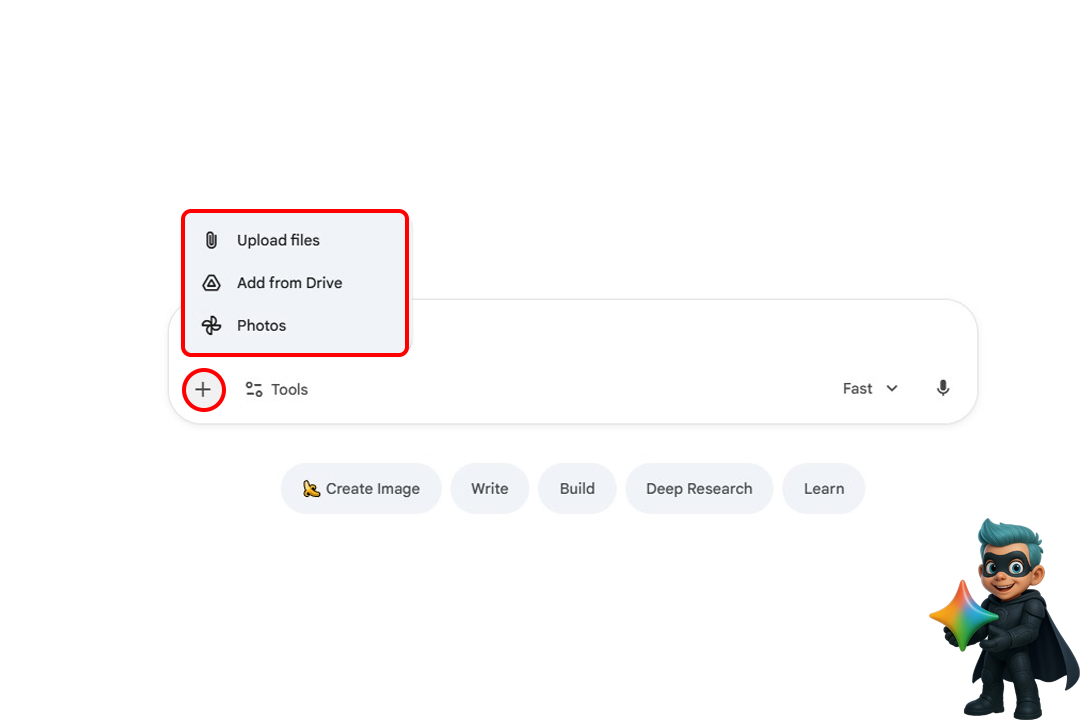Click the Tools sliders icon
This screenshot has height=720, width=1080.
(x=252, y=389)
